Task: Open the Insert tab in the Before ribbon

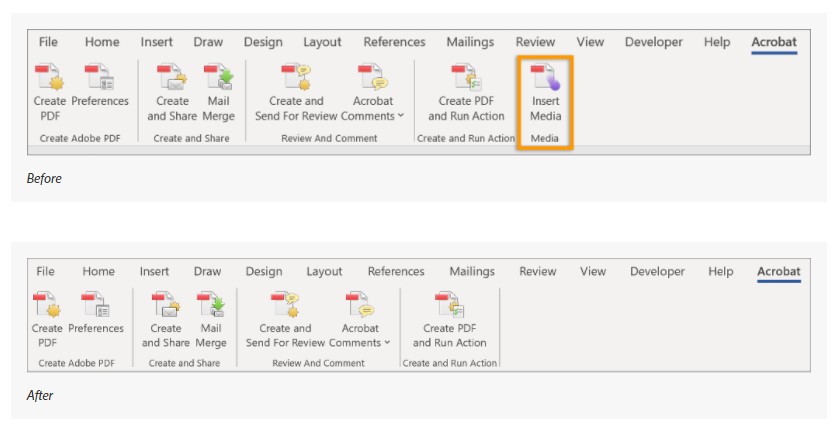Action: (x=156, y=42)
